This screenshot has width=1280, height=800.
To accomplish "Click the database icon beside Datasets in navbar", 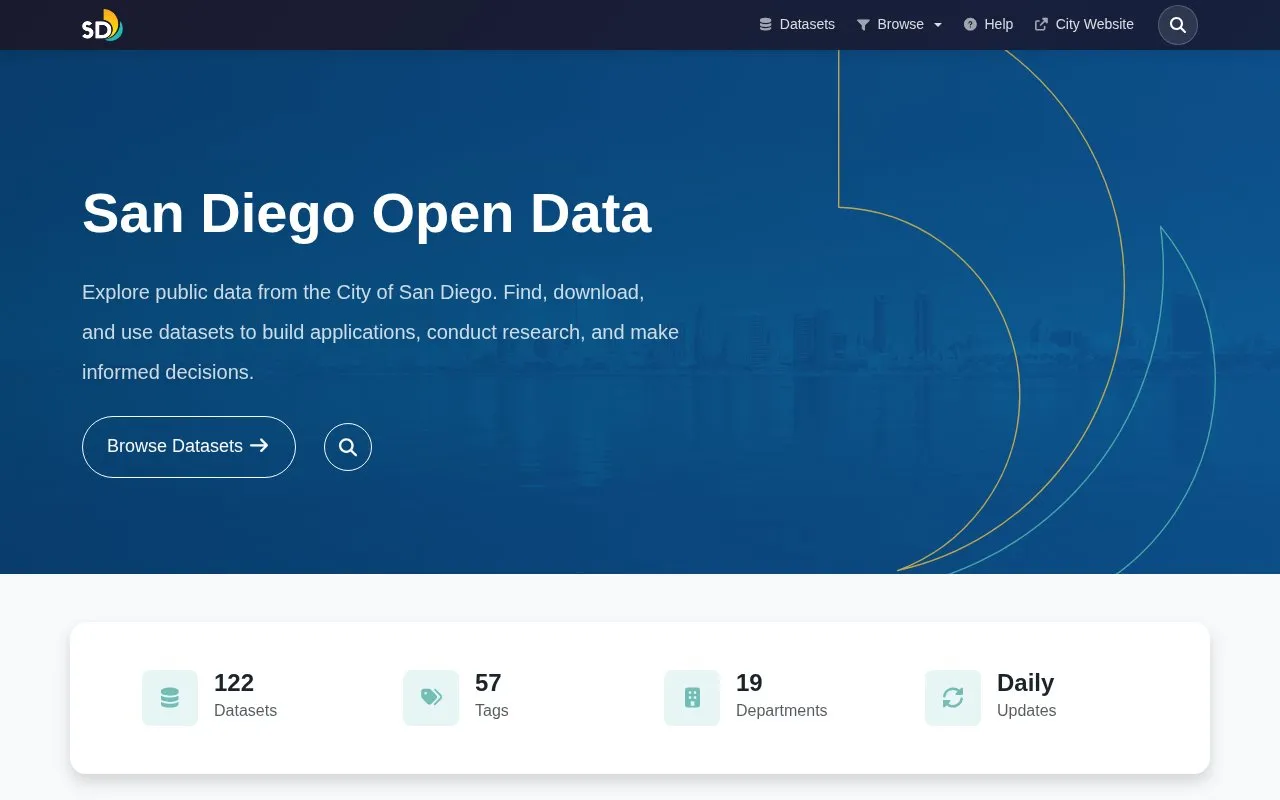I will coord(765,24).
